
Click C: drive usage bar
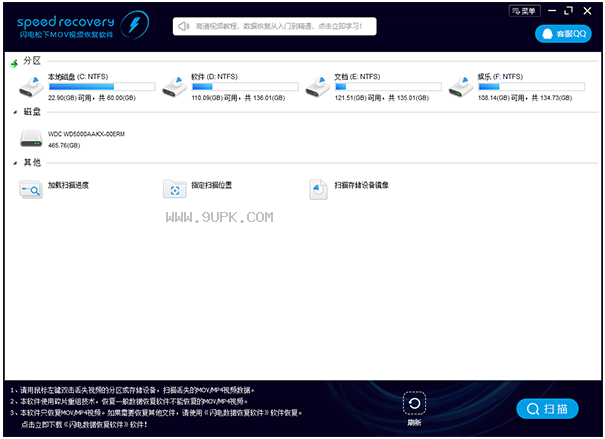102,87
